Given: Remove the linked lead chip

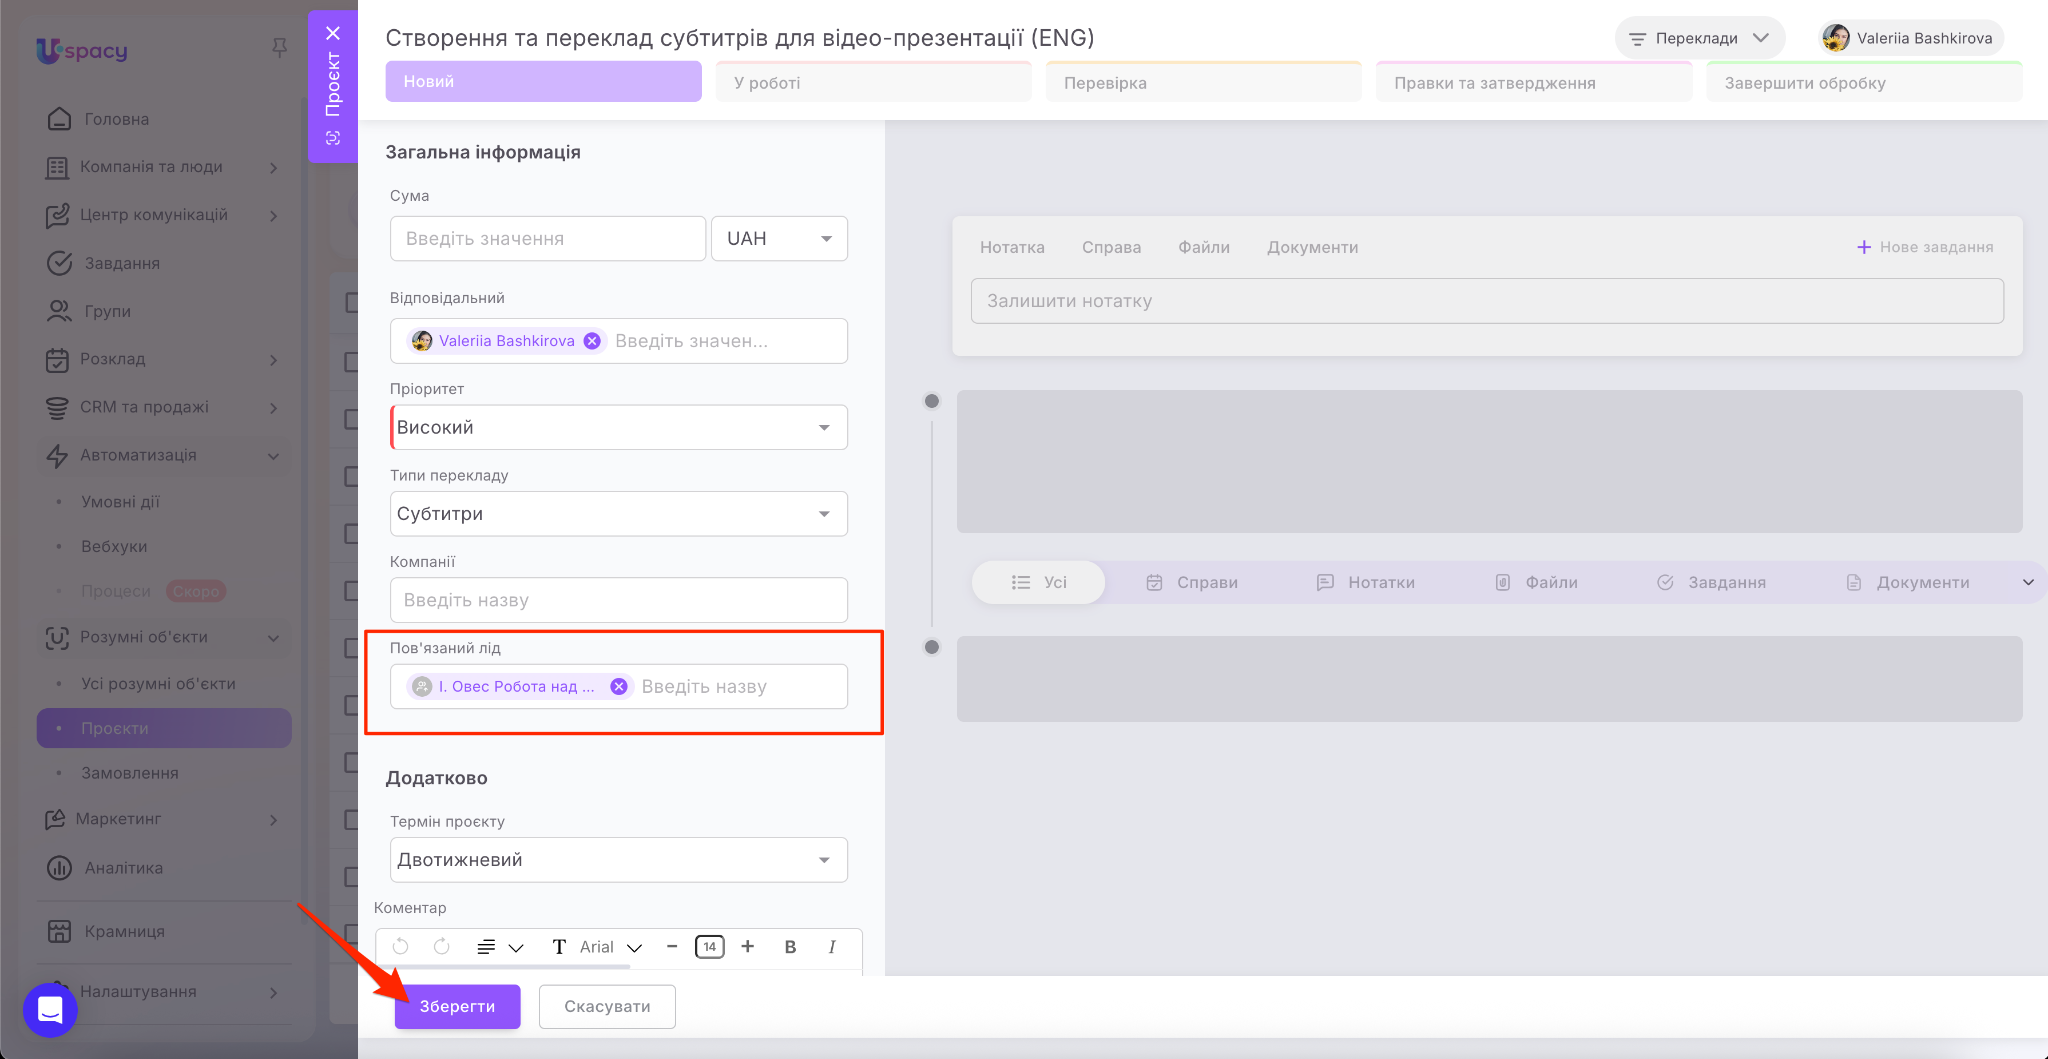Looking at the screenshot, I should [x=619, y=687].
